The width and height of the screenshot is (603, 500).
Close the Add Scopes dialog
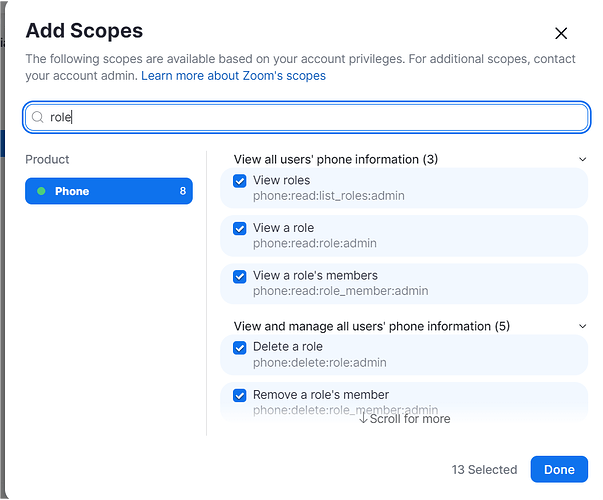click(561, 34)
